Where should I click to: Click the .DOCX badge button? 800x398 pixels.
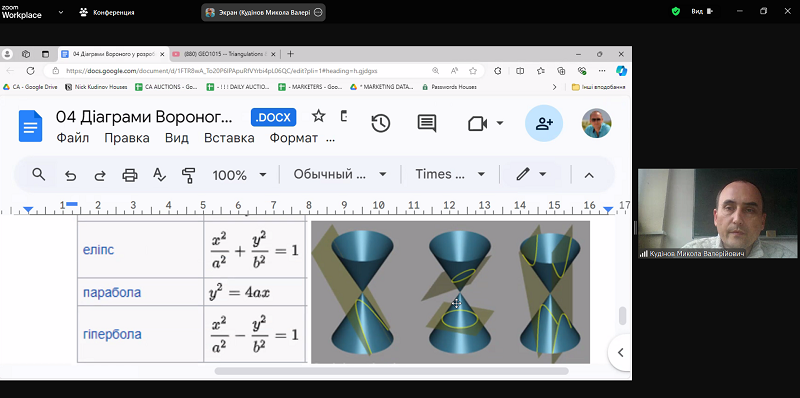click(x=273, y=117)
